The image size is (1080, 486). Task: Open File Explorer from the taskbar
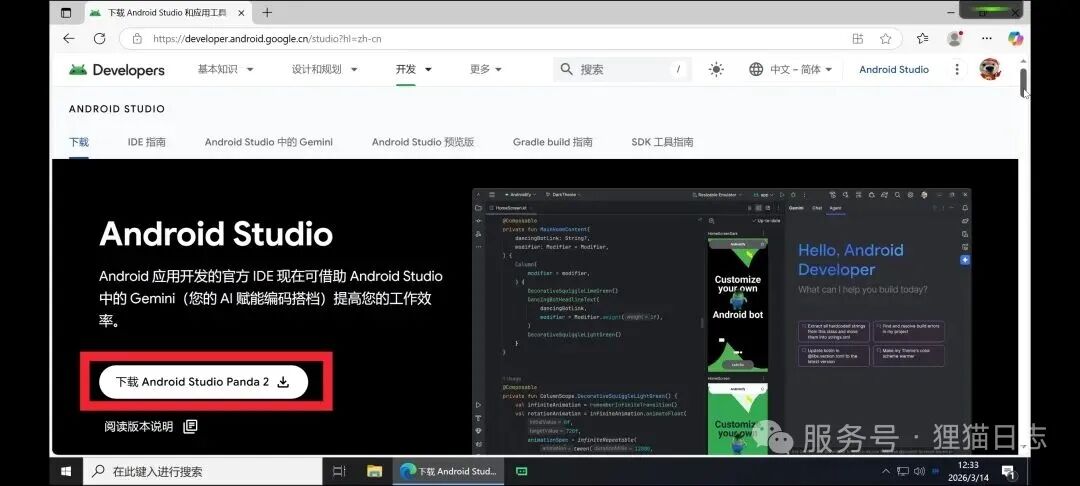click(374, 472)
